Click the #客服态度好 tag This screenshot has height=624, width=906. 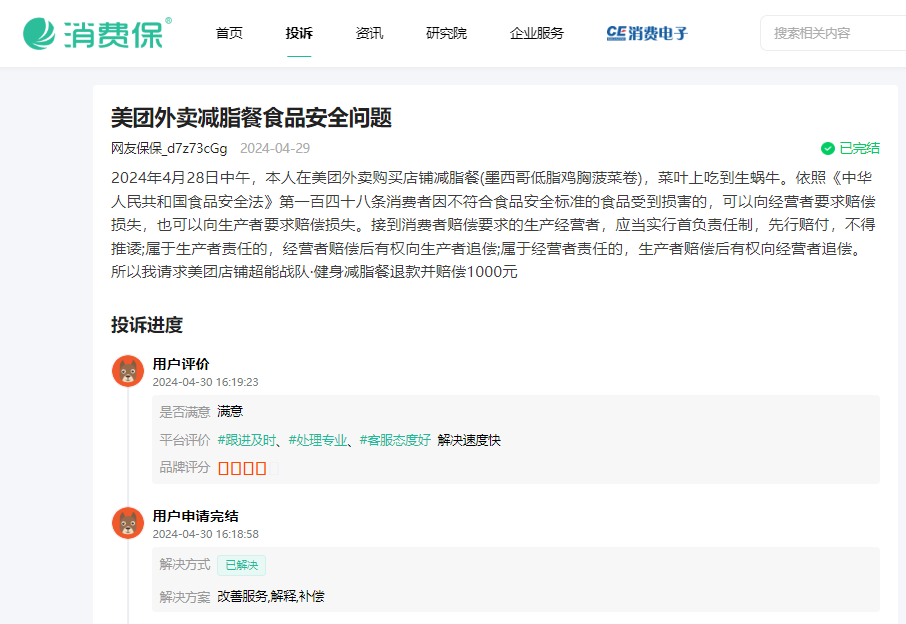(x=395, y=440)
